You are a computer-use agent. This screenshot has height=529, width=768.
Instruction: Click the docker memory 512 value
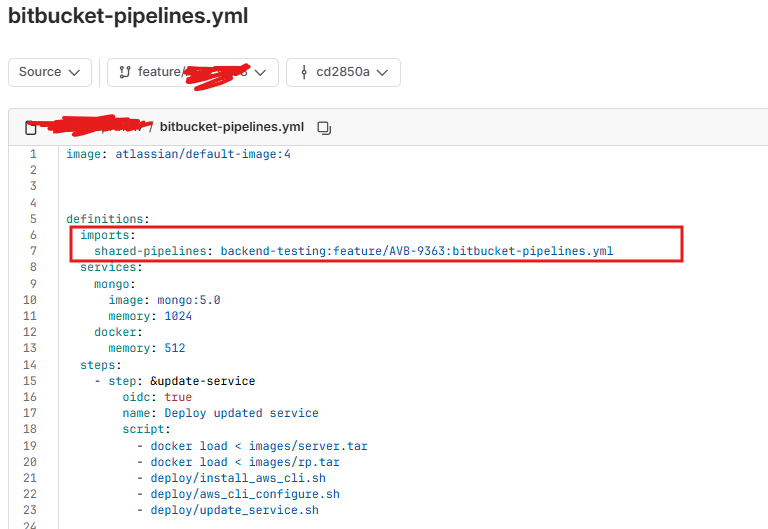coord(175,348)
